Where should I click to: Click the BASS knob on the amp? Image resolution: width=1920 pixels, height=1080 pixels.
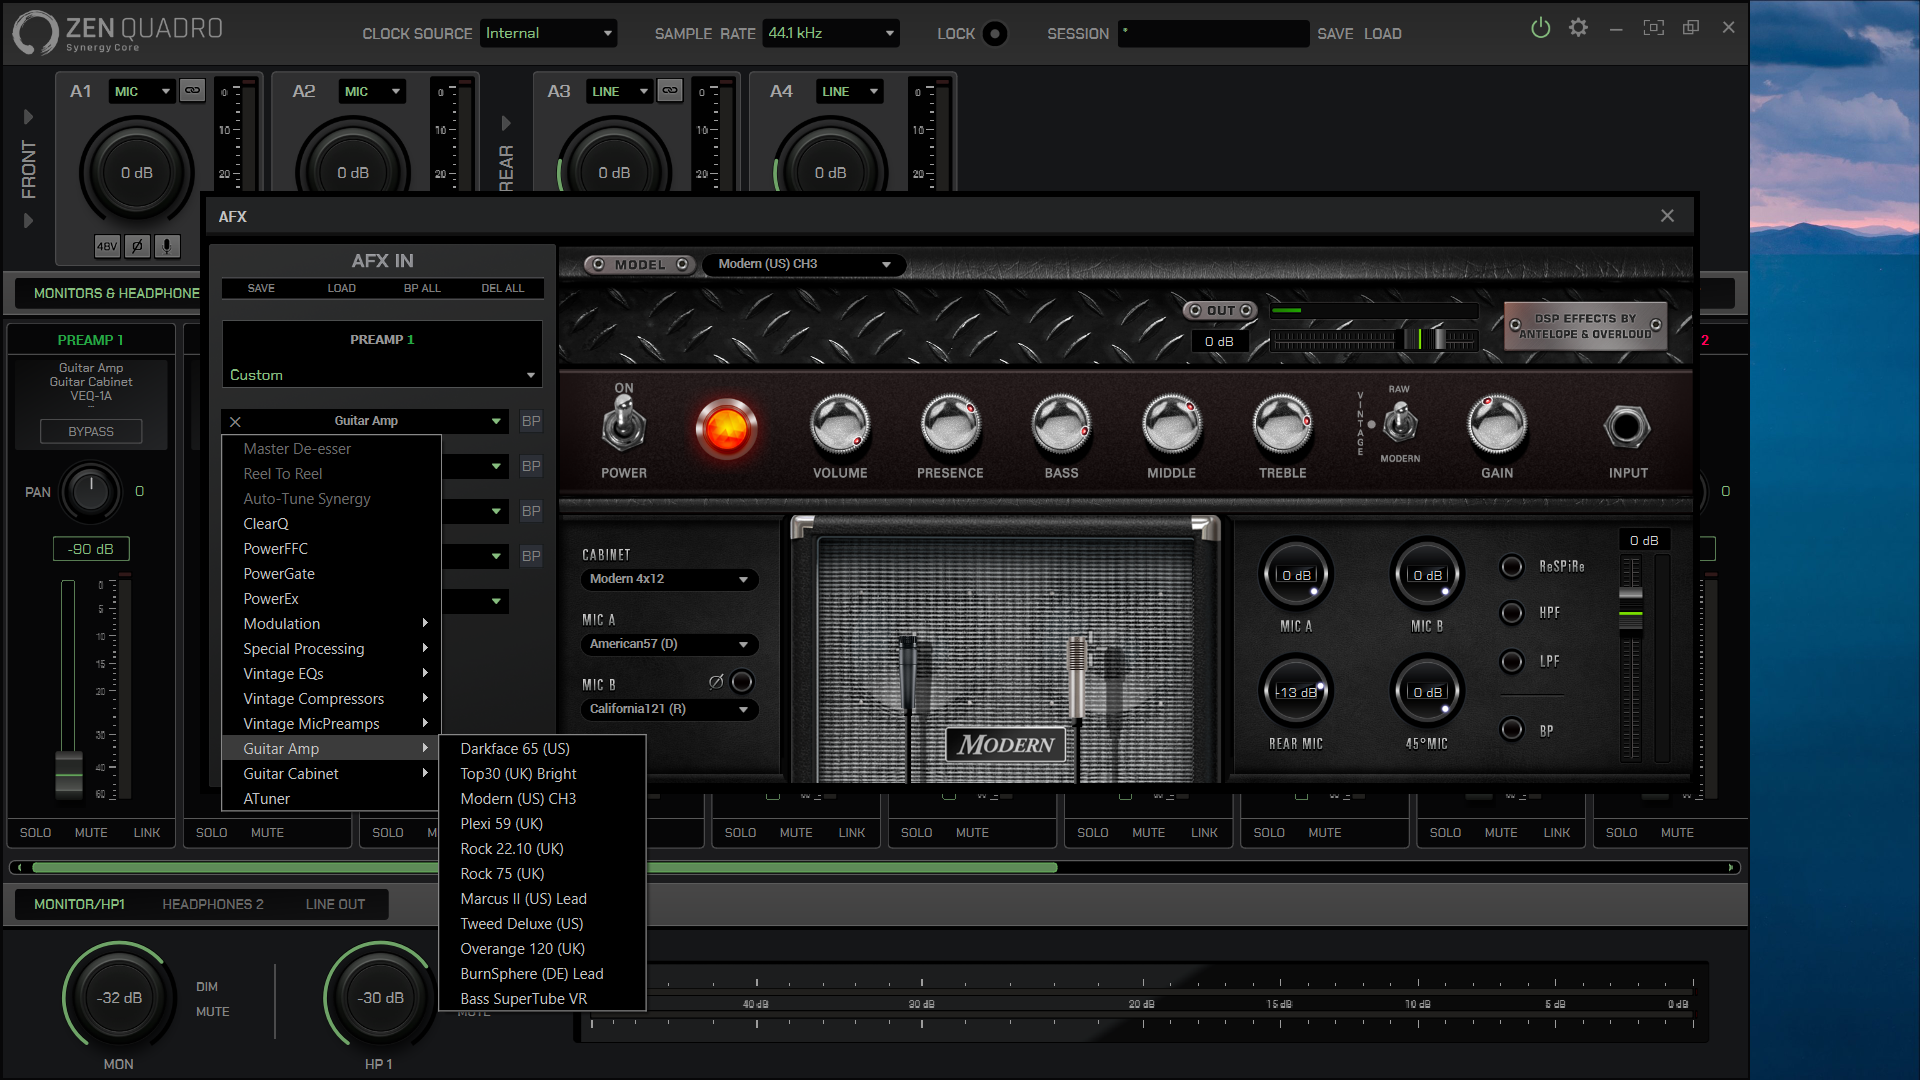click(1061, 423)
